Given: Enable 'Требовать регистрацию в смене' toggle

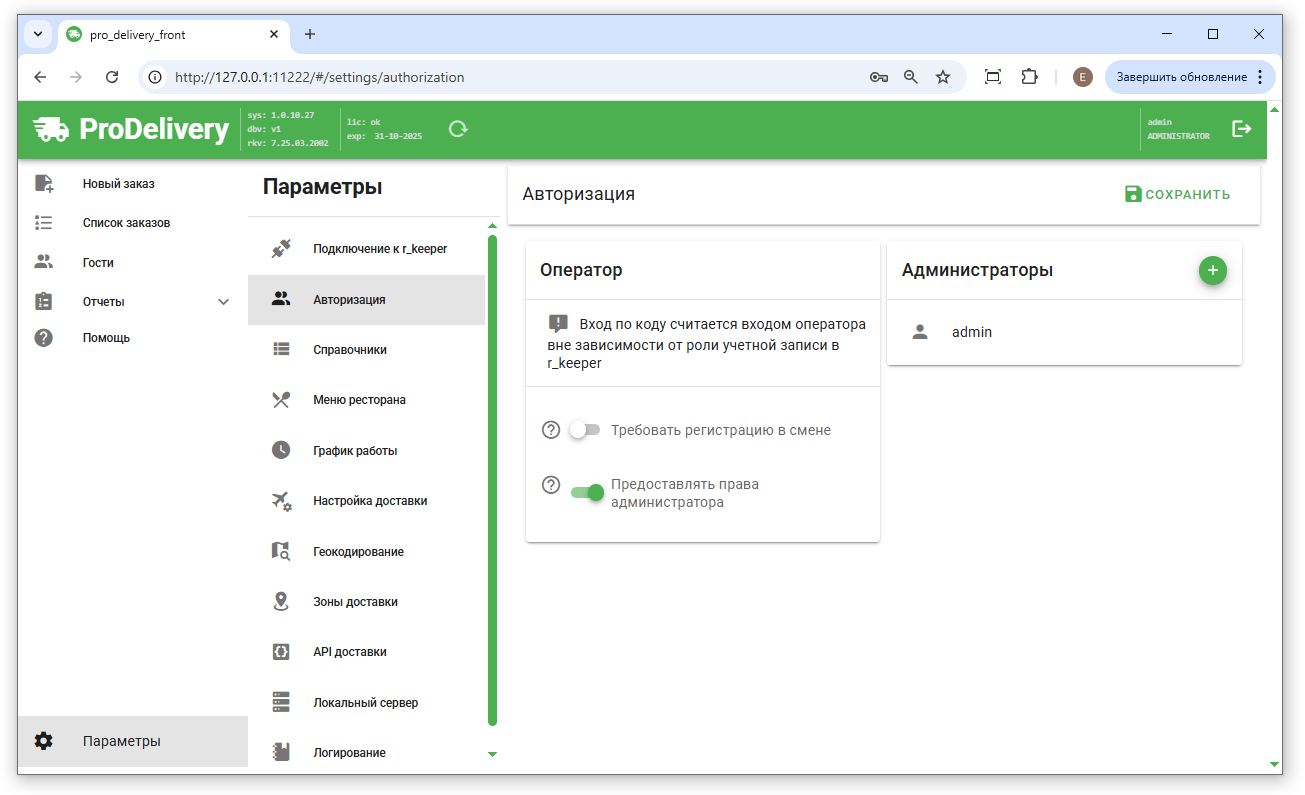Looking at the screenshot, I should click(585, 430).
